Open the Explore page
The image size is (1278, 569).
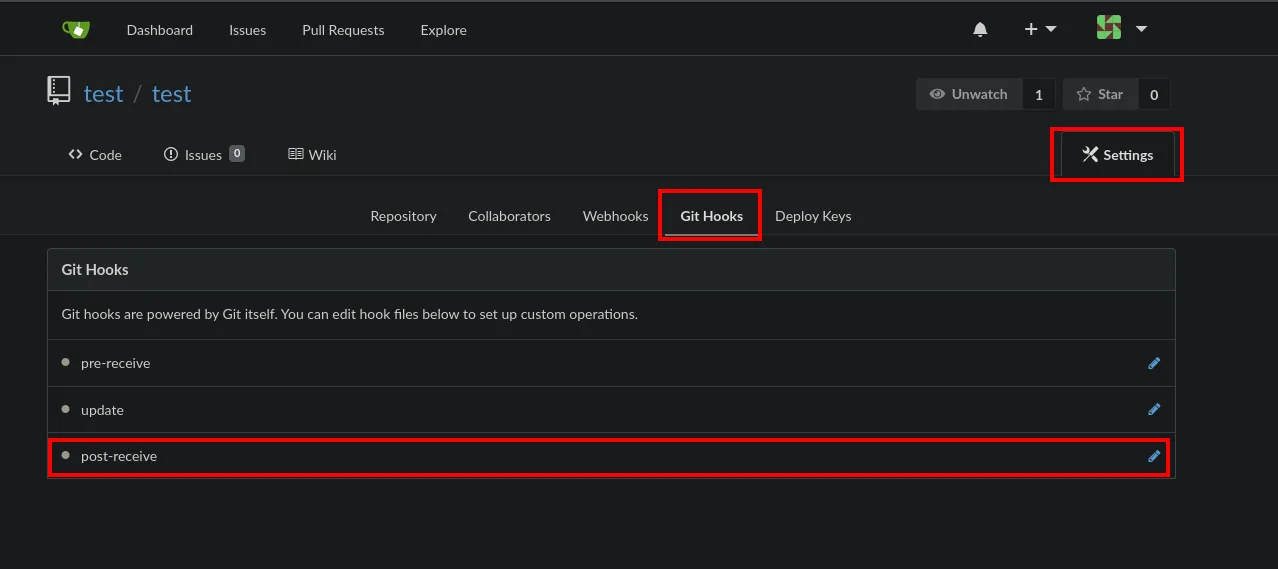point(443,30)
